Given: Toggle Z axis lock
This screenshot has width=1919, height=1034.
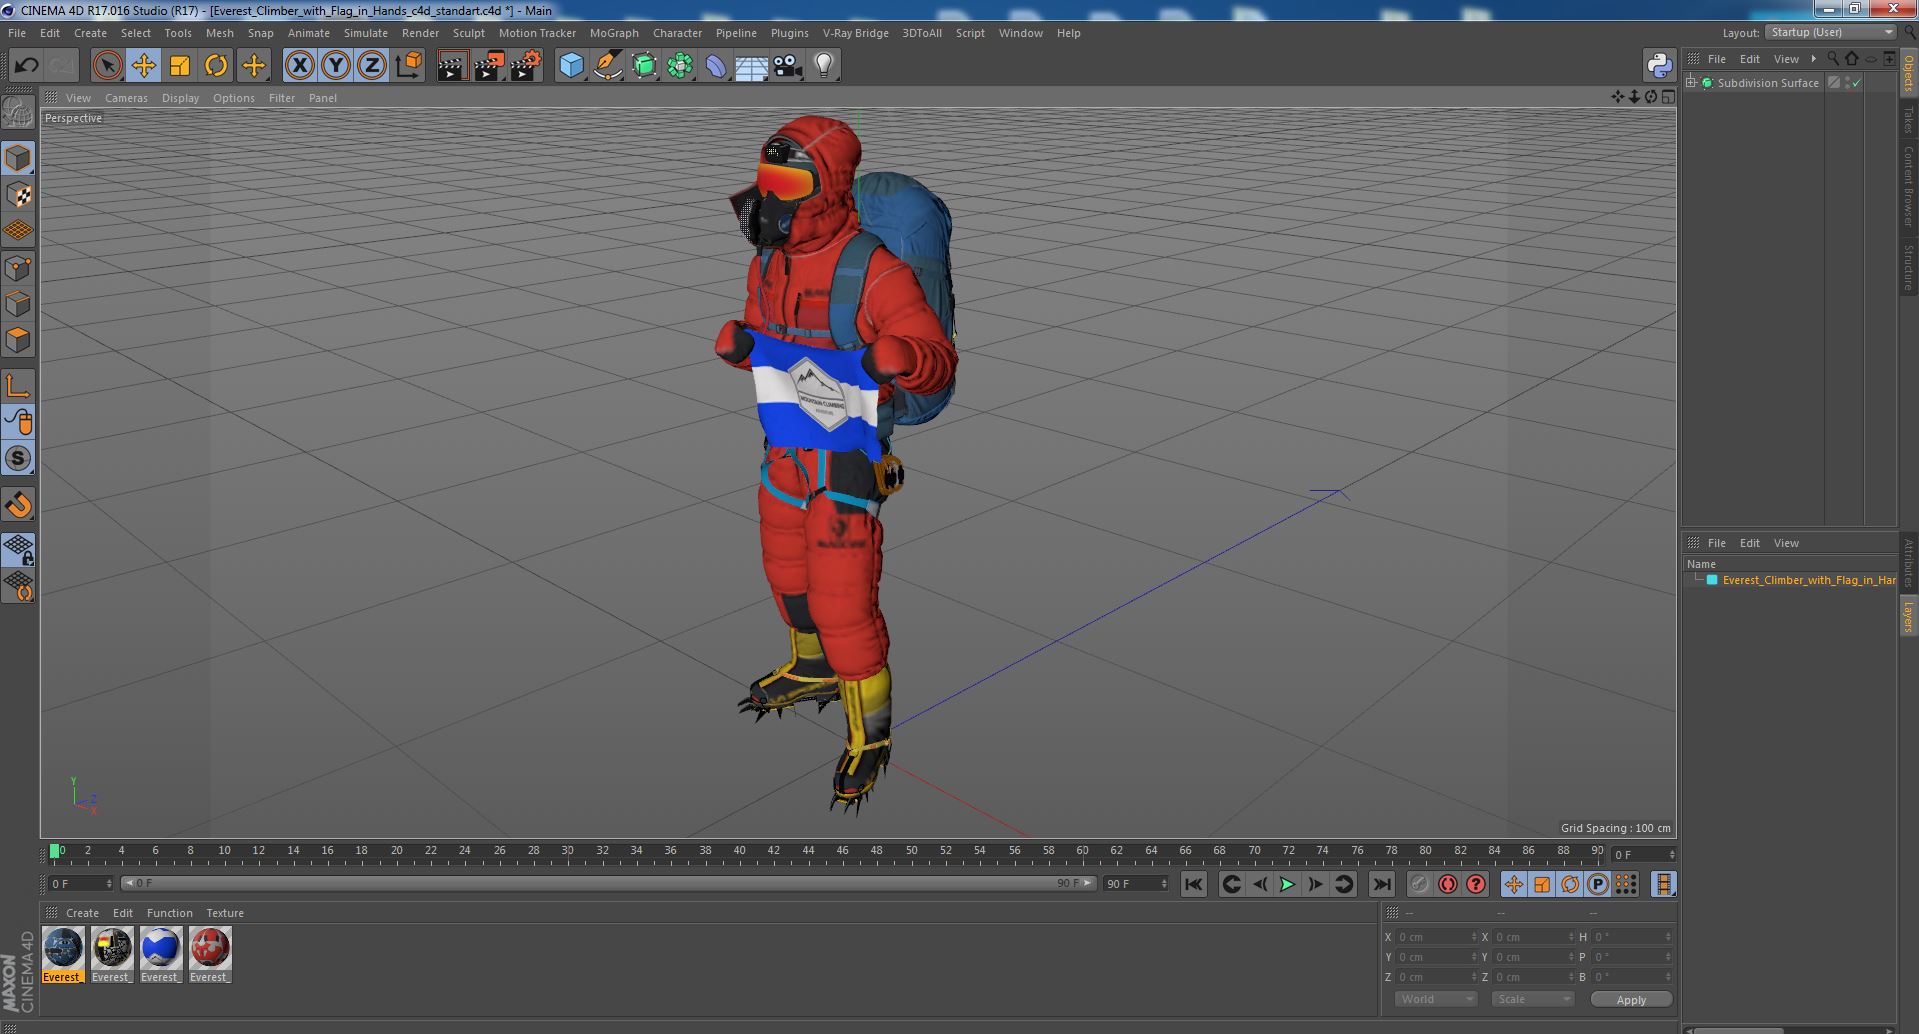Looking at the screenshot, I should (372, 66).
